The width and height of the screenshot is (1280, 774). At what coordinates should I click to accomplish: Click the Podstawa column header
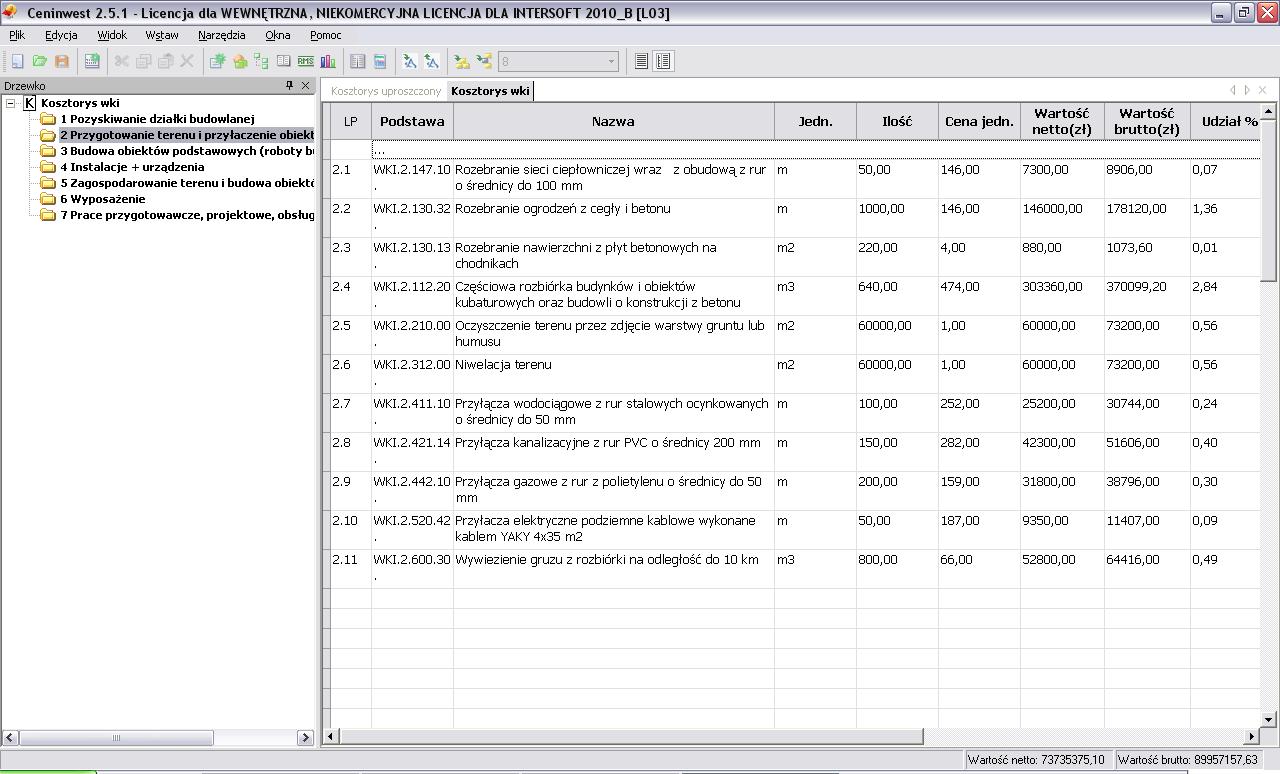412,121
